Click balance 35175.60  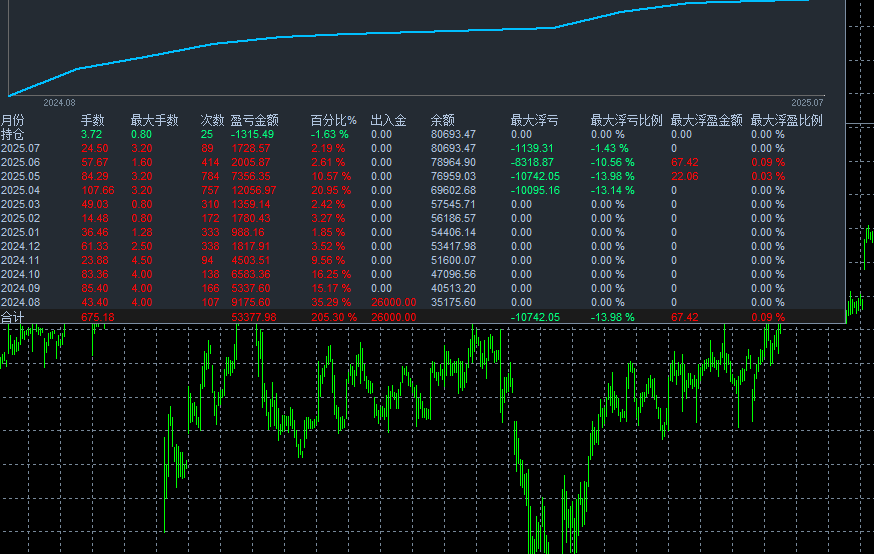tap(453, 302)
